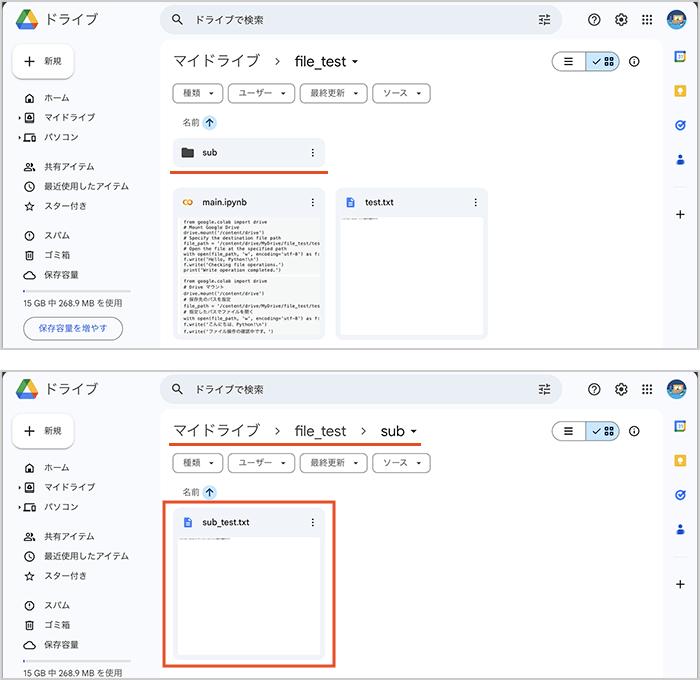The height and width of the screenshot is (680, 700).
Task: Click storage usage bar in top sidebar
Action: (77, 291)
